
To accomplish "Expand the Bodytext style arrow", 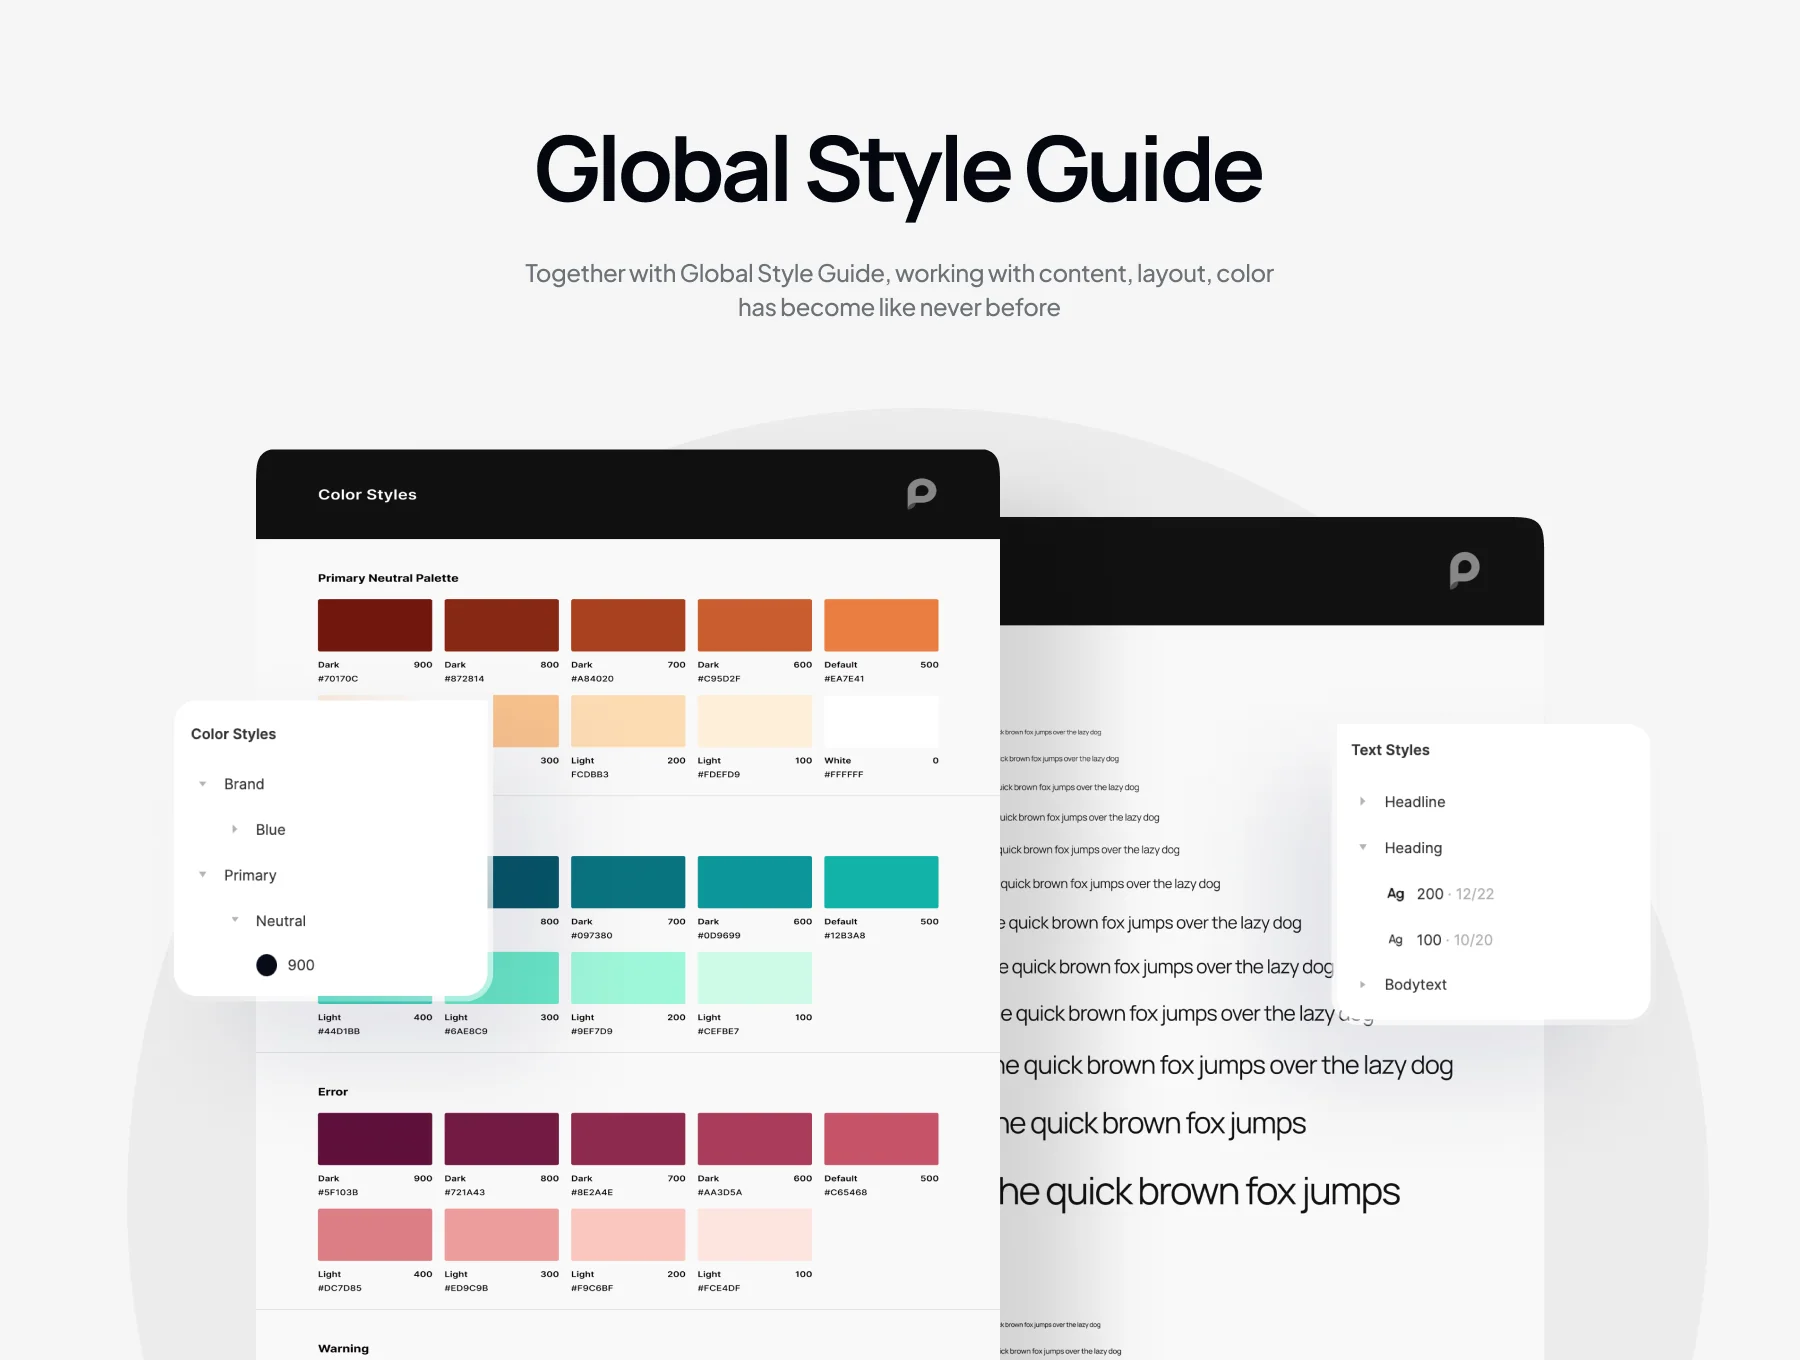I will (1363, 984).
